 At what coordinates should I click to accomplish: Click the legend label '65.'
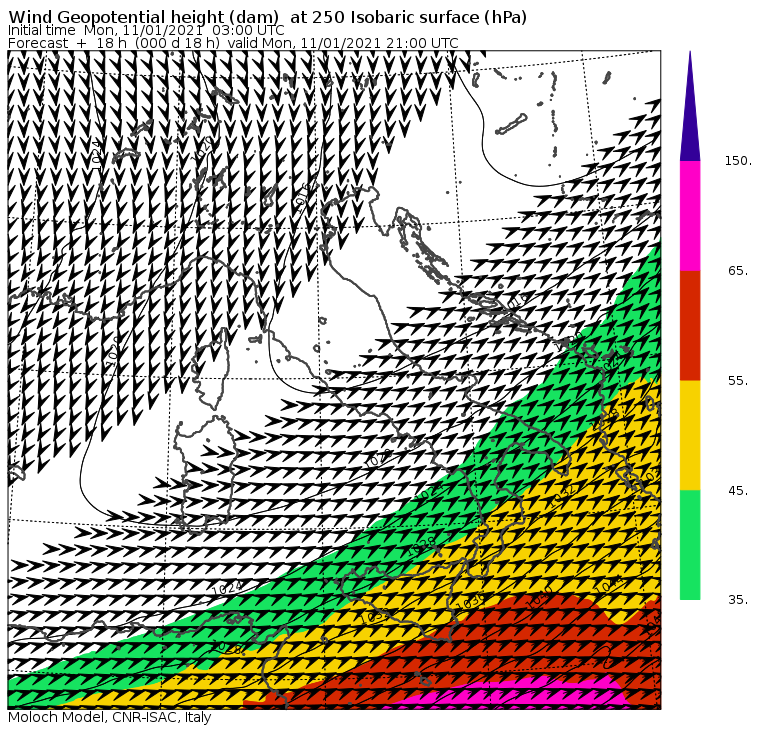coord(738,270)
